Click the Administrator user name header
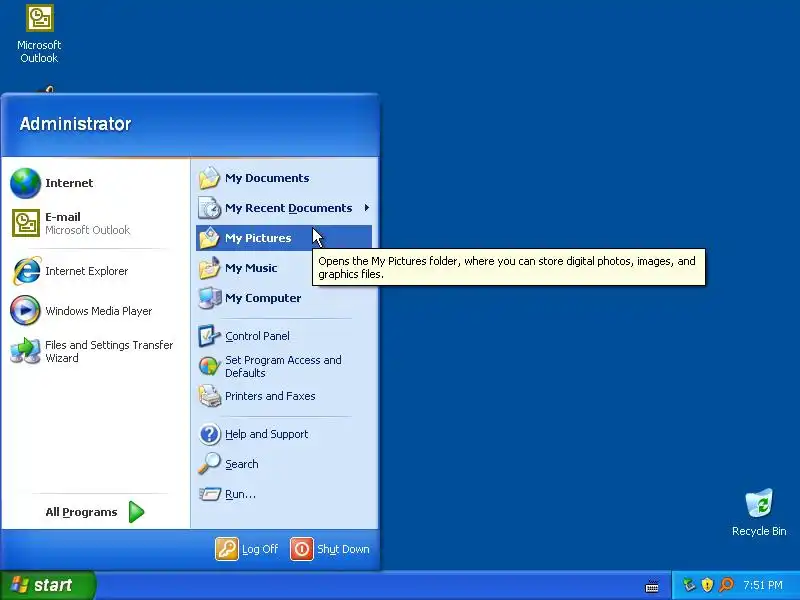The width and height of the screenshot is (800, 600). click(x=76, y=124)
